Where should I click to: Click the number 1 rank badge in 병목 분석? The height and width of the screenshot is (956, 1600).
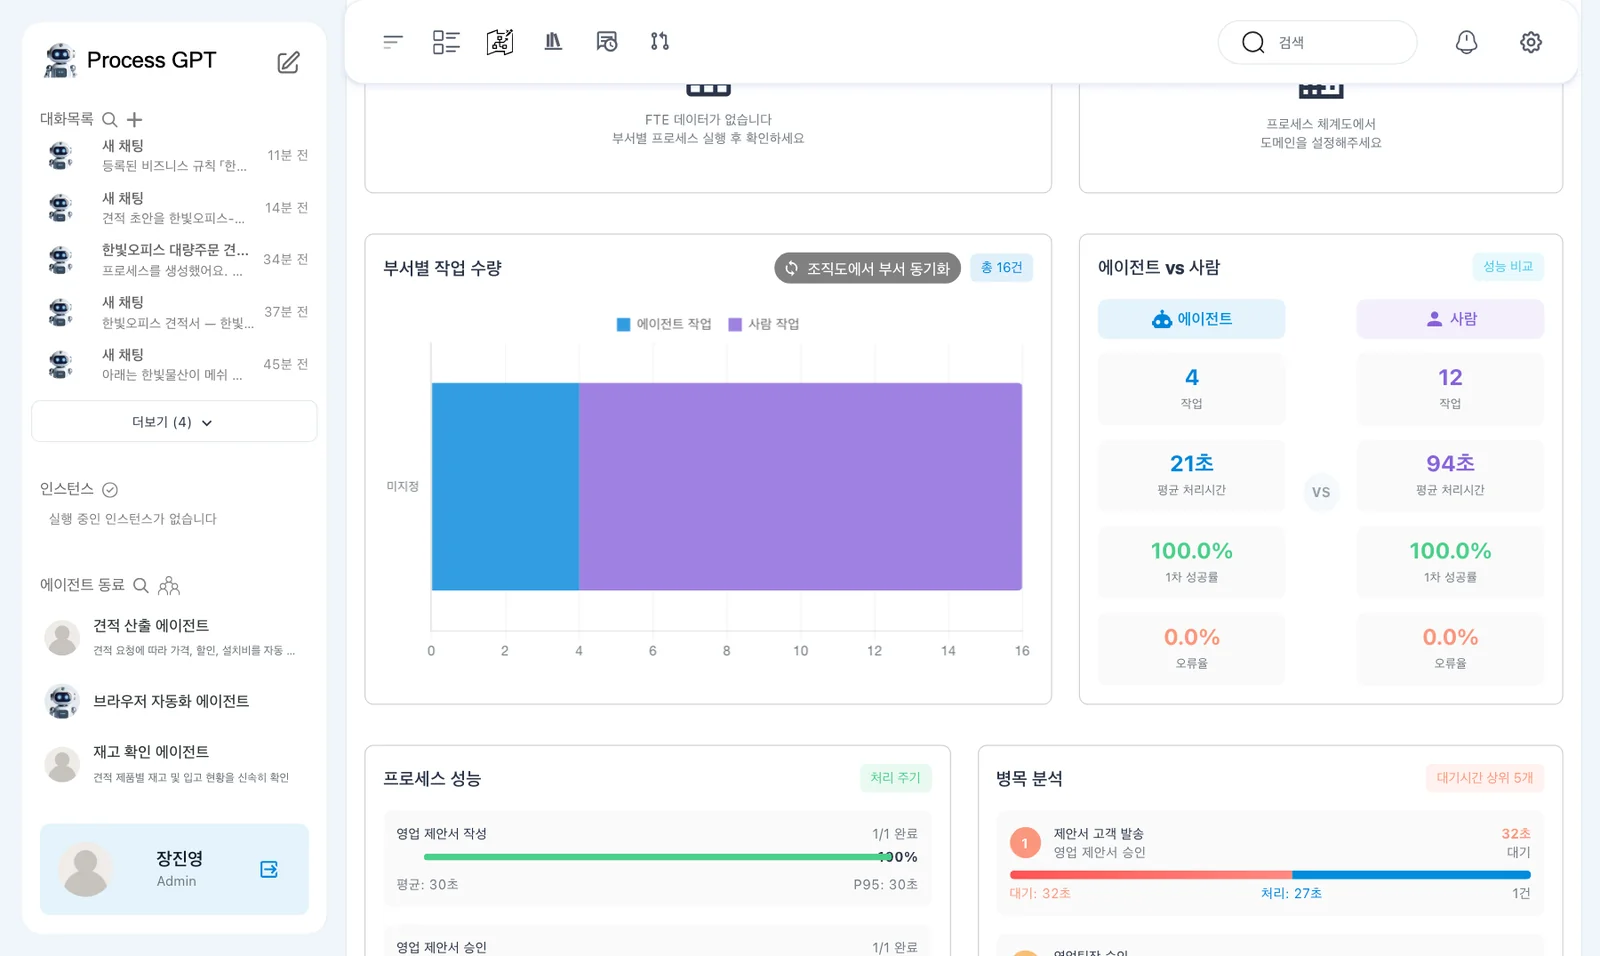click(x=1025, y=843)
